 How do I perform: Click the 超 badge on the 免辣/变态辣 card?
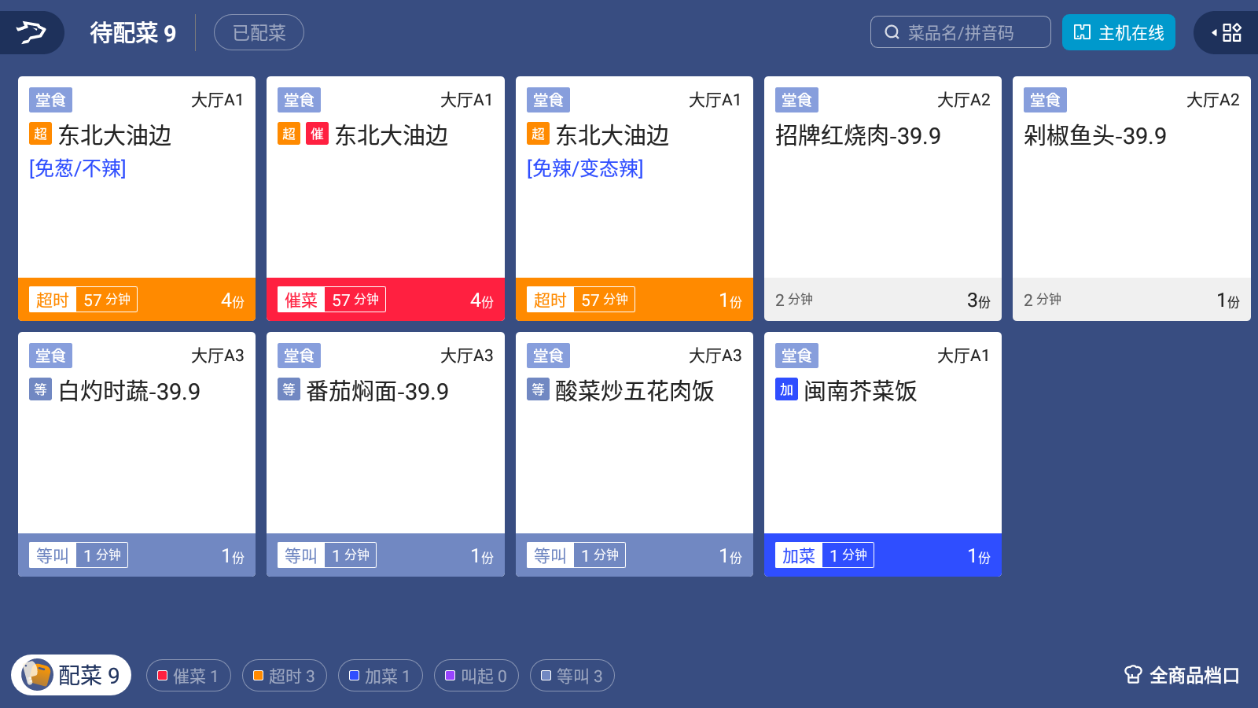click(538, 134)
